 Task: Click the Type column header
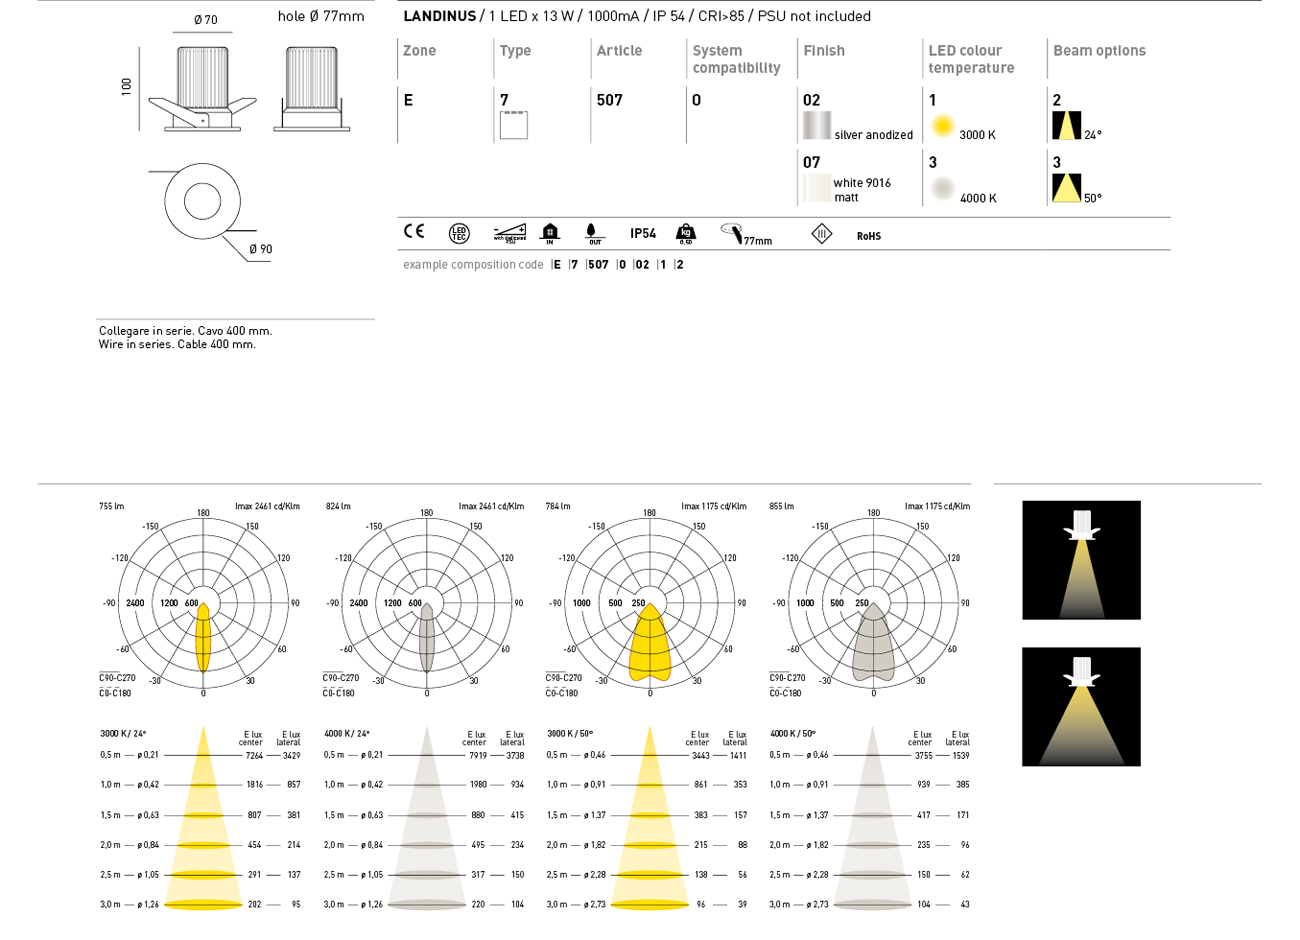pos(515,51)
